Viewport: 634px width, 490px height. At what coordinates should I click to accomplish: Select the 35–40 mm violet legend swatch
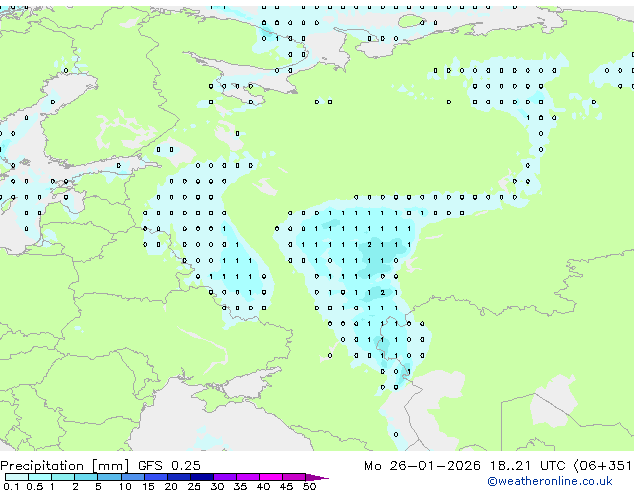(x=247, y=477)
